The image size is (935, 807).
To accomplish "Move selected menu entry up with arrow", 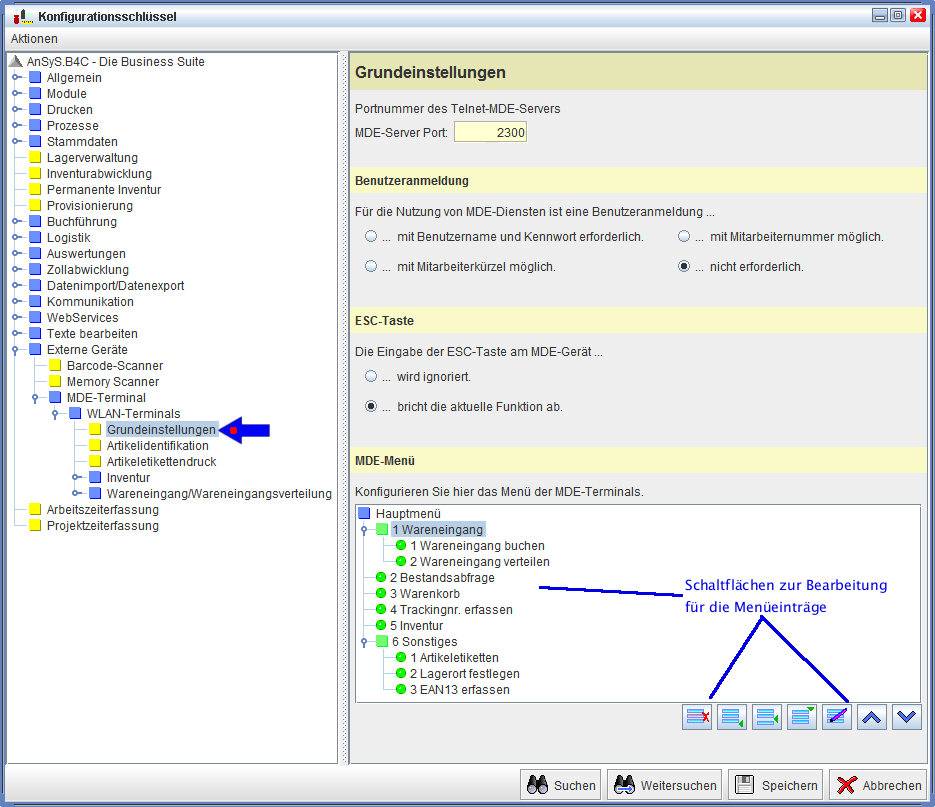I will [872, 717].
